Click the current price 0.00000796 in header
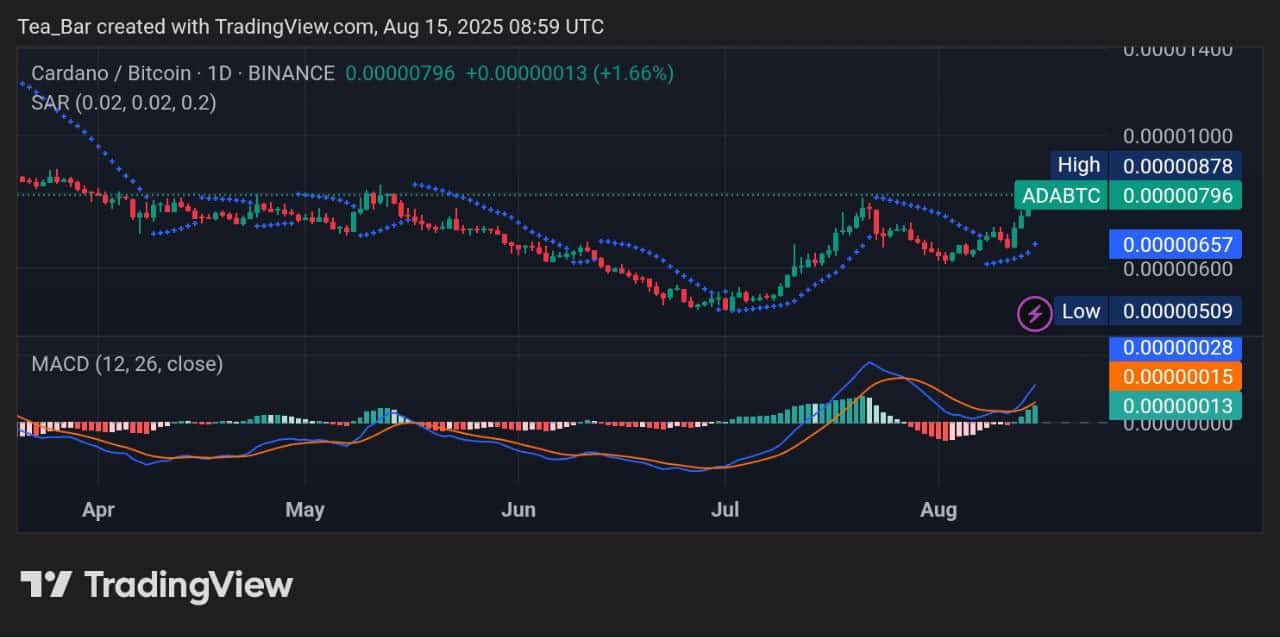Image resolution: width=1280 pixels, height=637 pixels. pos(400,73)
